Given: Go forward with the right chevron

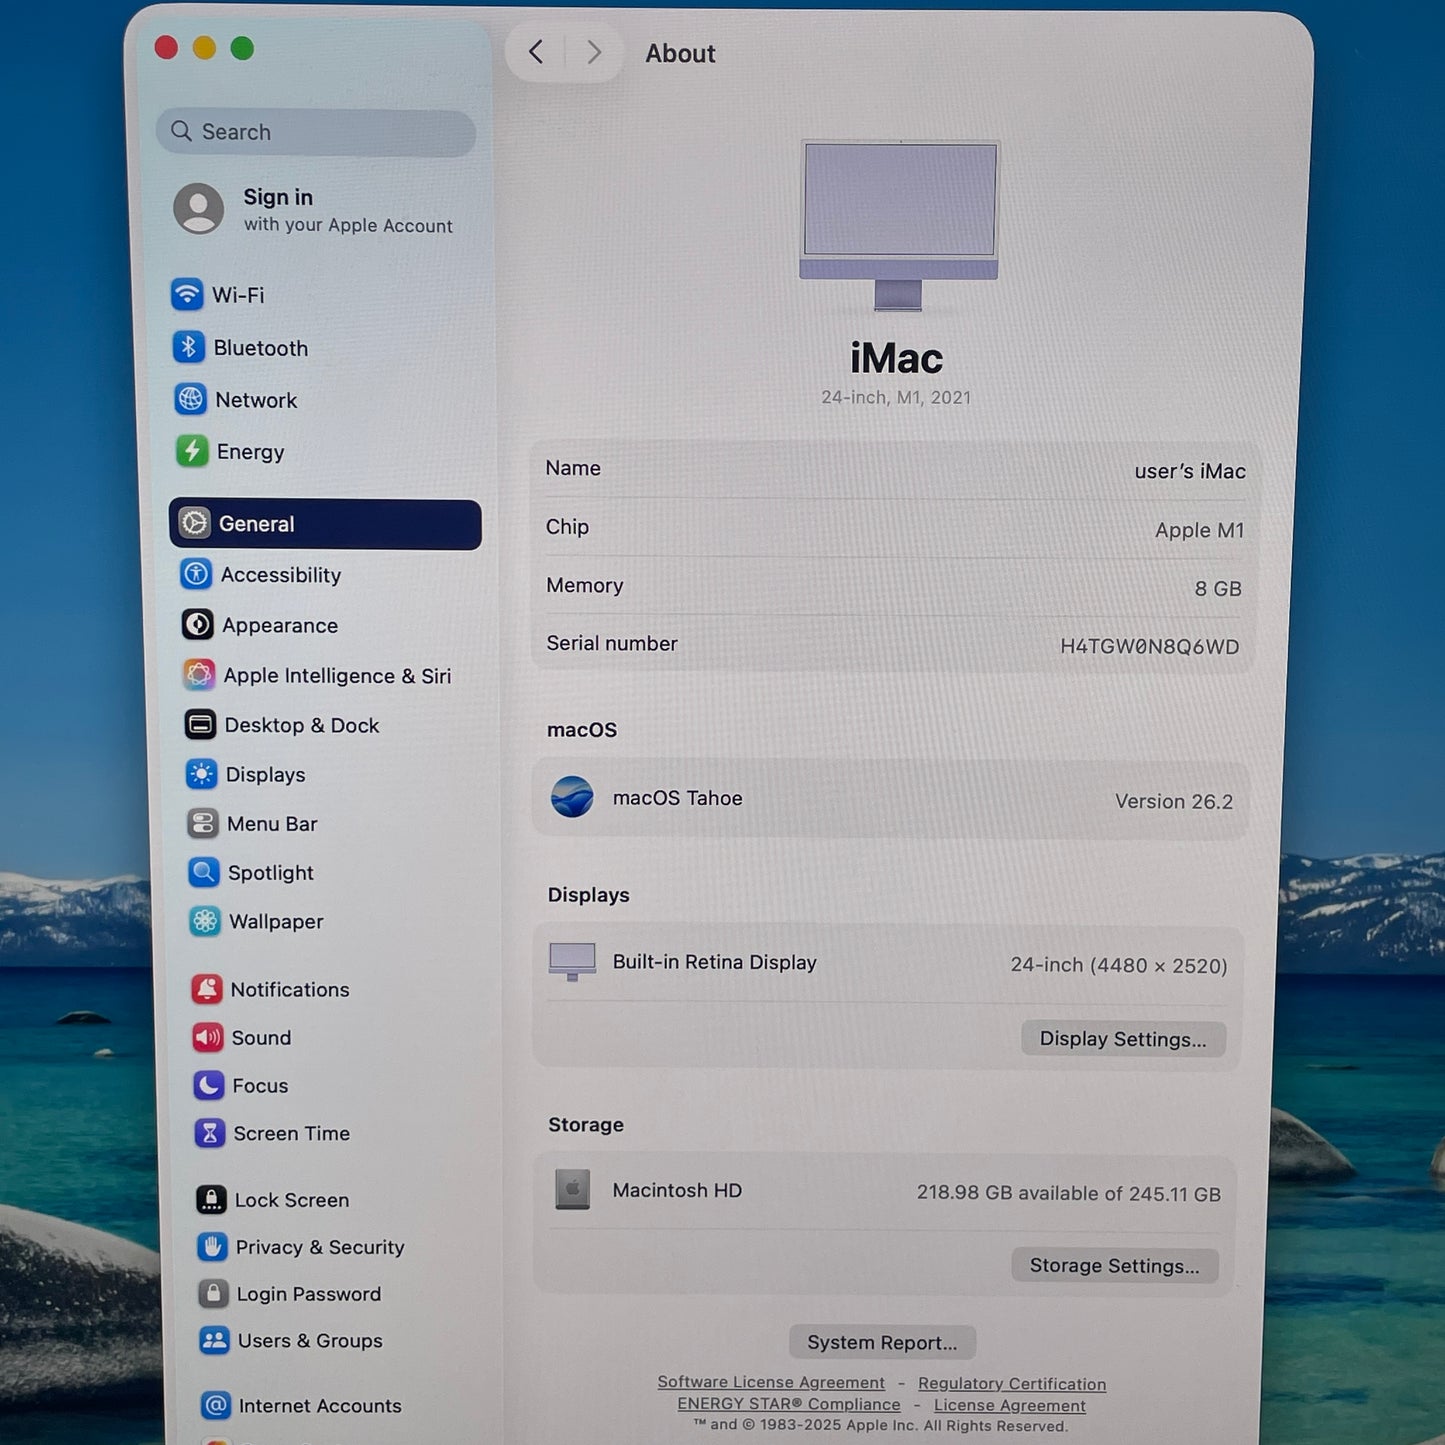Looking at the screenshot, I should [x=594, y=52].
